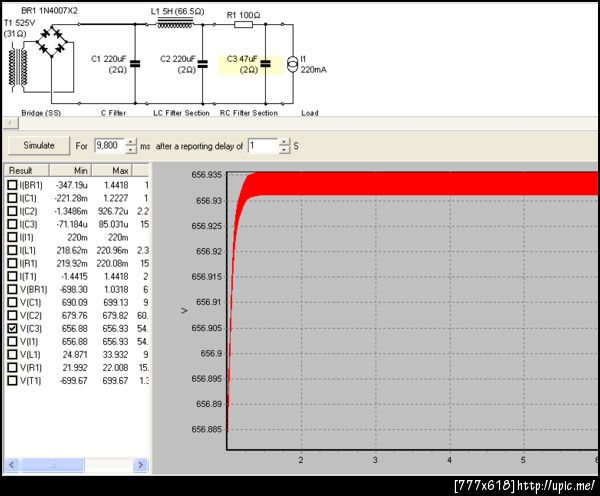Enable the V(C2) result checkbox
This screenshot has width=600, height=496.
13,315
